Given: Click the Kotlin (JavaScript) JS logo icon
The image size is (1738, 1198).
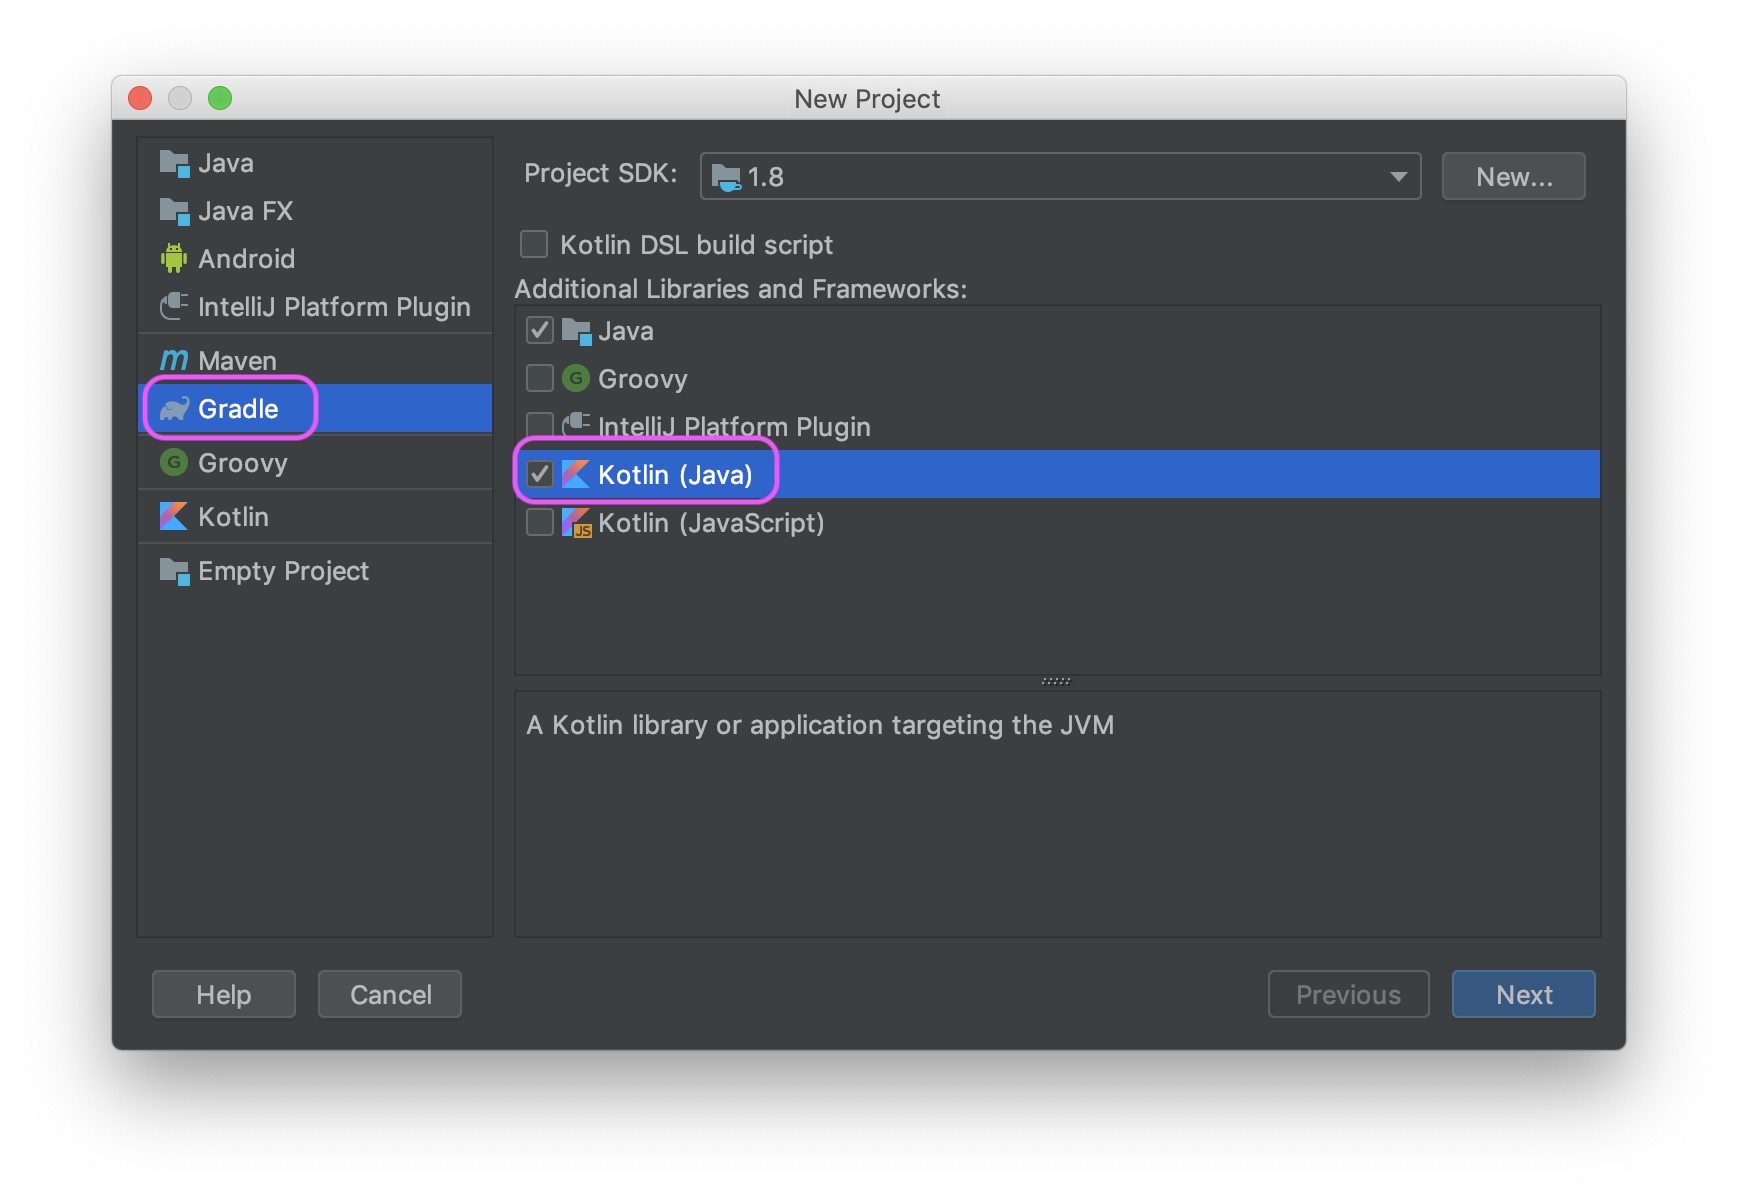Looking at the screenshot, I should tap(577, 522).
